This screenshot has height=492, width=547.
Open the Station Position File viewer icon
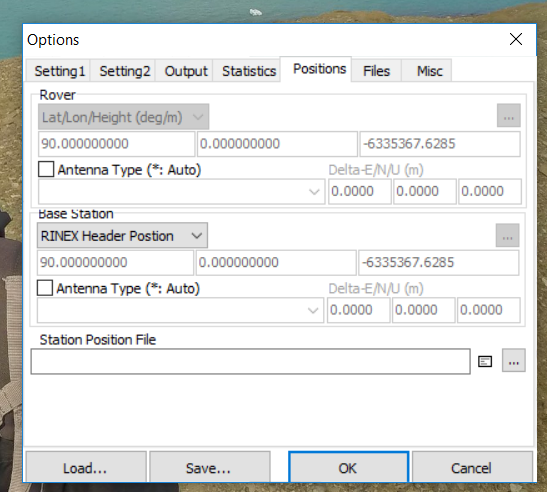click(x=485, y=361)
